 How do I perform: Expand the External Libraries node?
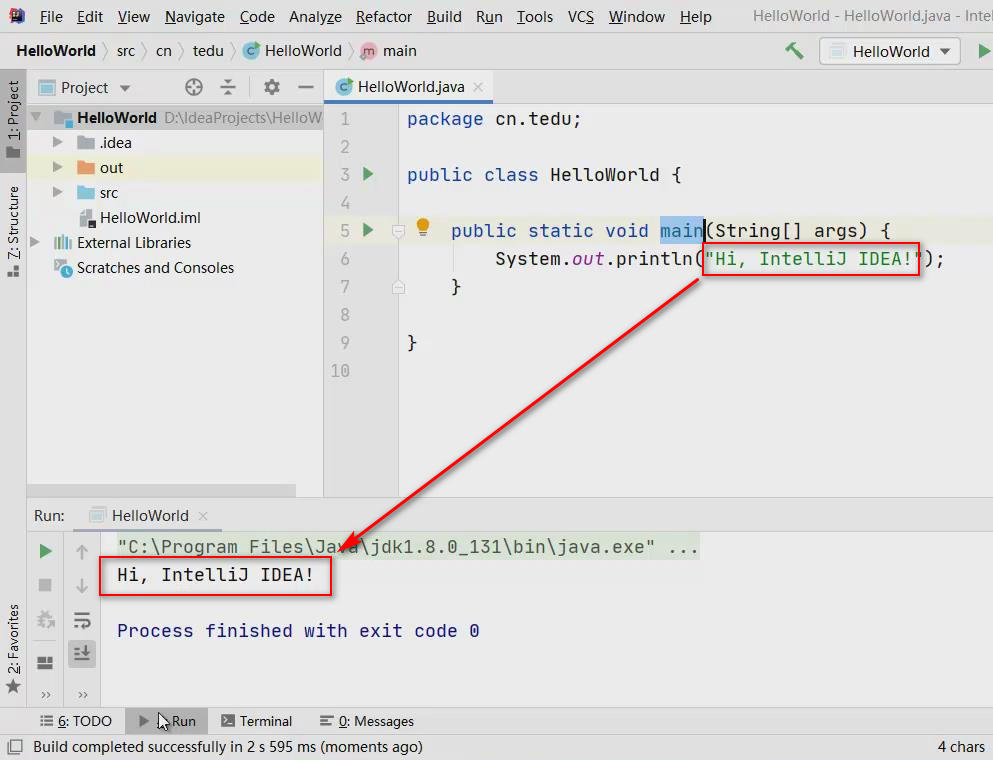point(36,243)
